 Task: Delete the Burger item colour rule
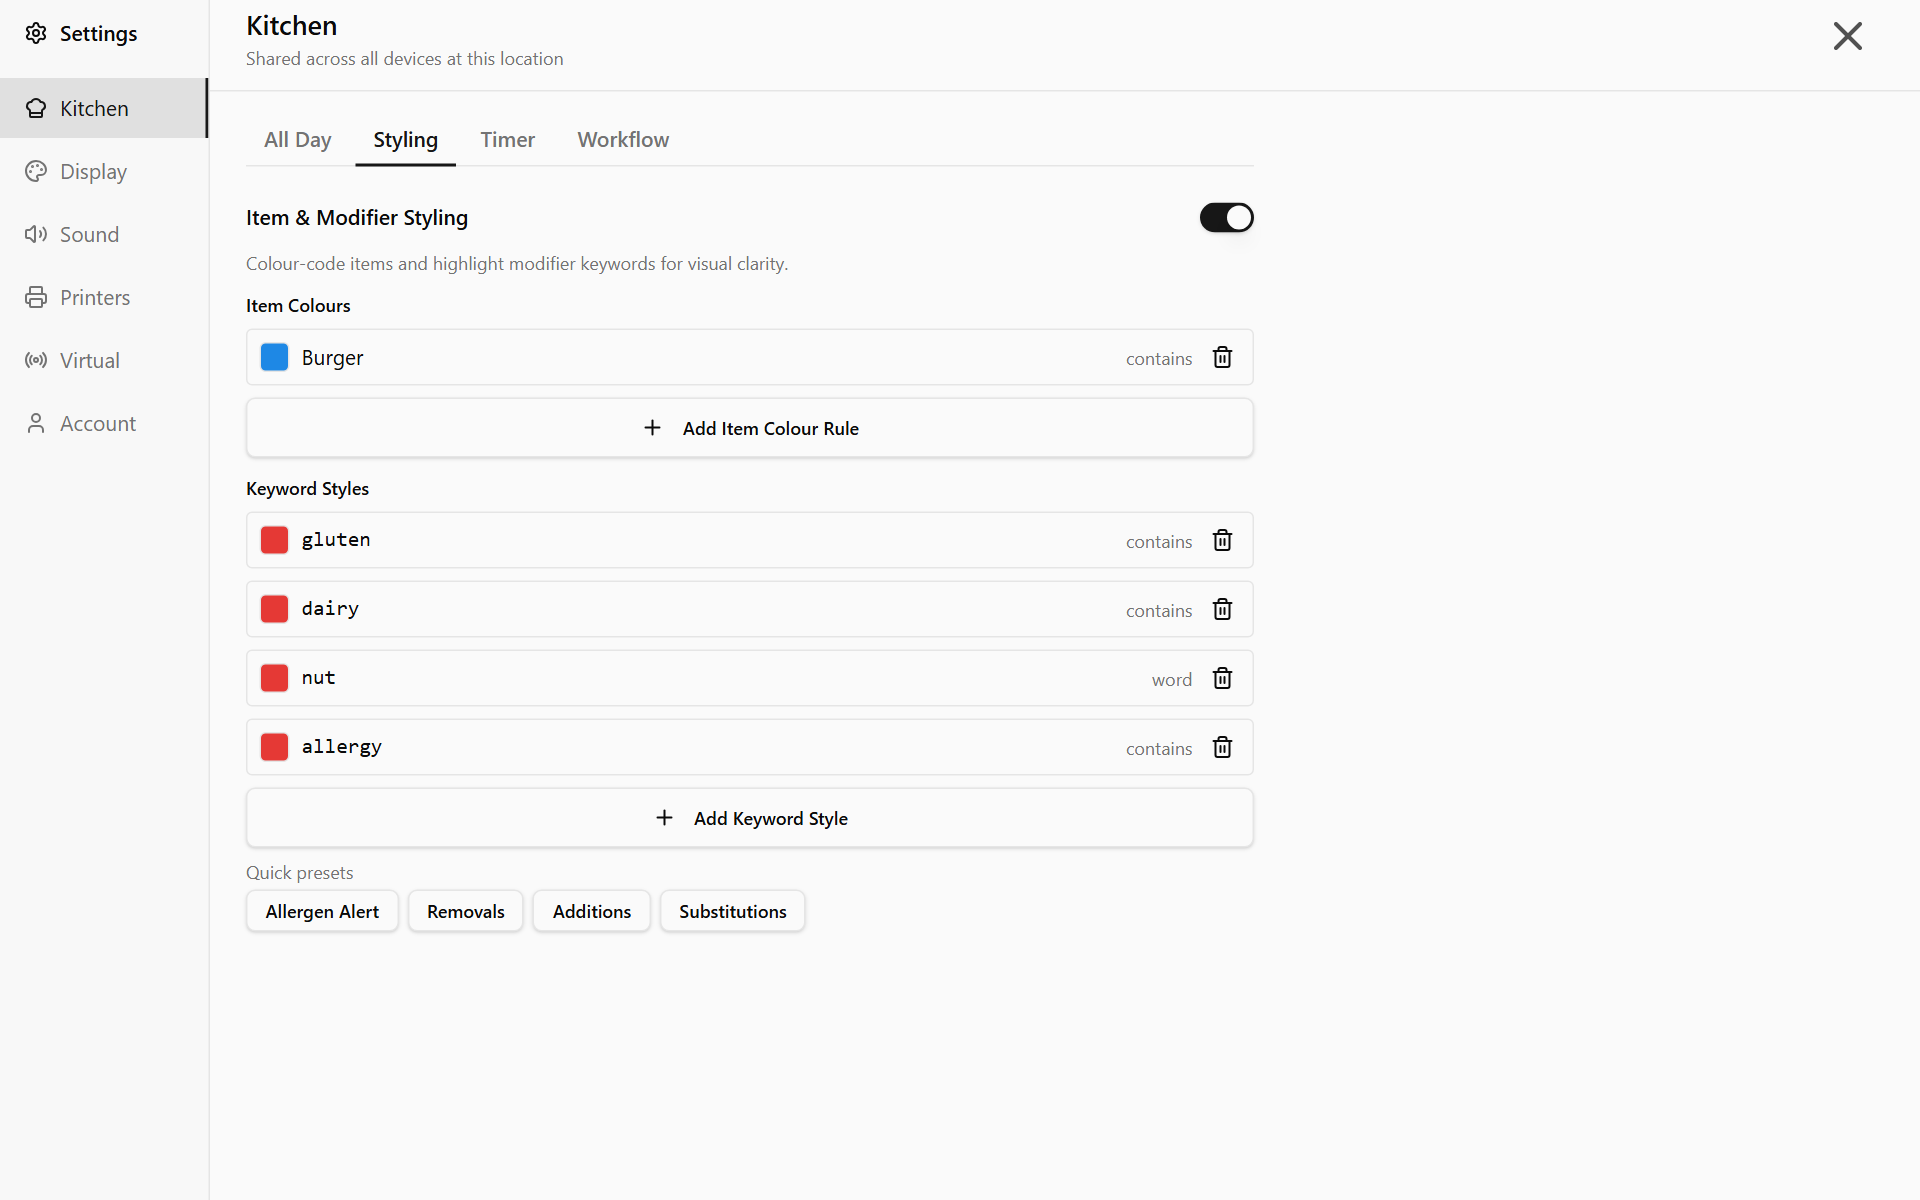tap(1222, 357)
